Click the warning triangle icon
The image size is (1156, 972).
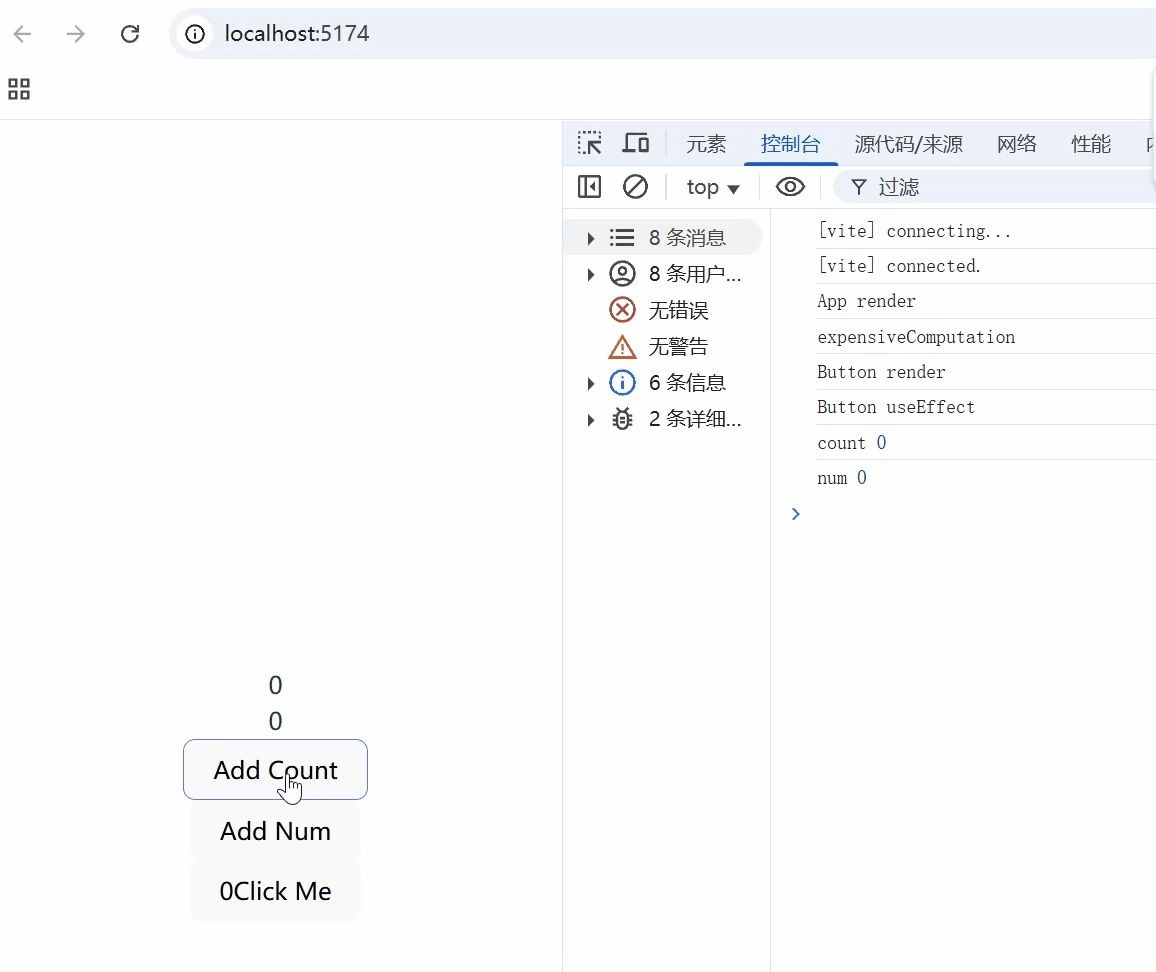[621, 346]
